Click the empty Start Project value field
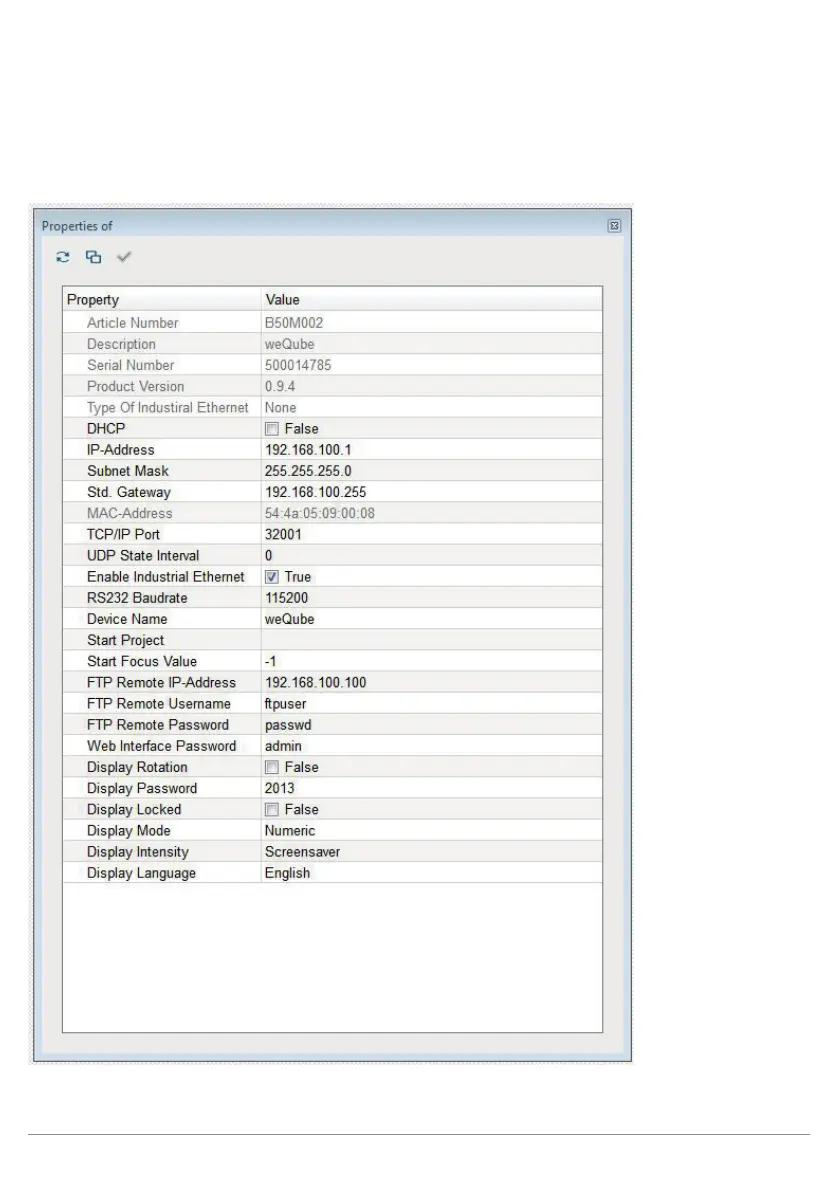Screen dimensions: 839x1191 [x=430, y=640]
